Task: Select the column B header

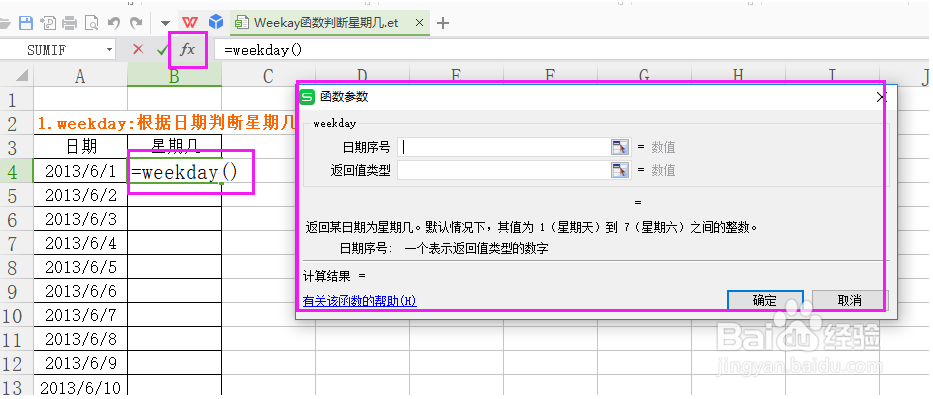Action: [x=174, y=76]
